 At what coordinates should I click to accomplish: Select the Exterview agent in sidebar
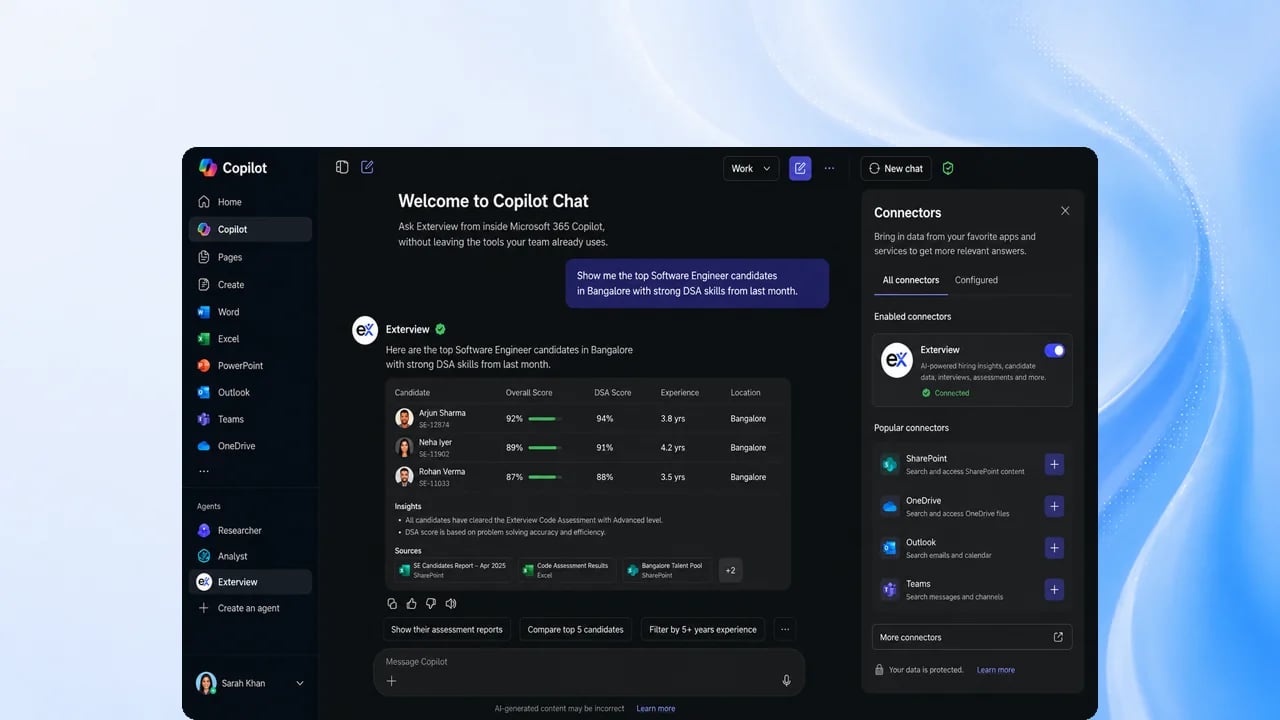[x=250, y=582]
